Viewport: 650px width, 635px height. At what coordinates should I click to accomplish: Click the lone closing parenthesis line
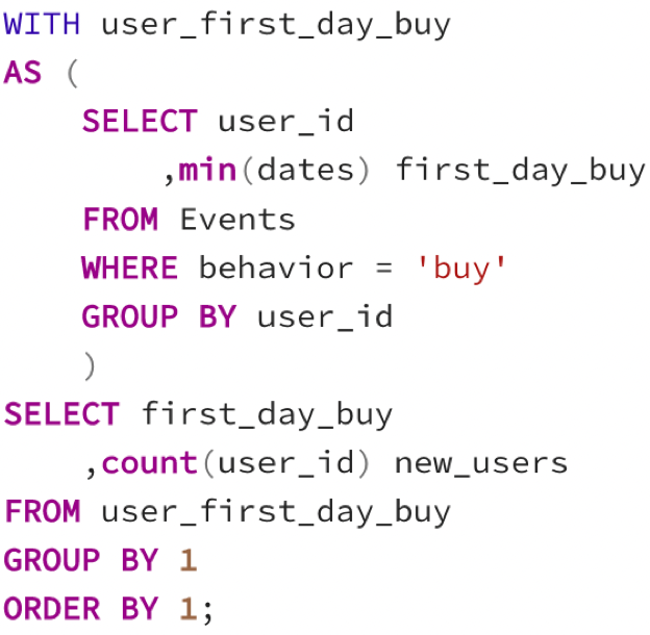pyautogui.click(x=90, y=366)
